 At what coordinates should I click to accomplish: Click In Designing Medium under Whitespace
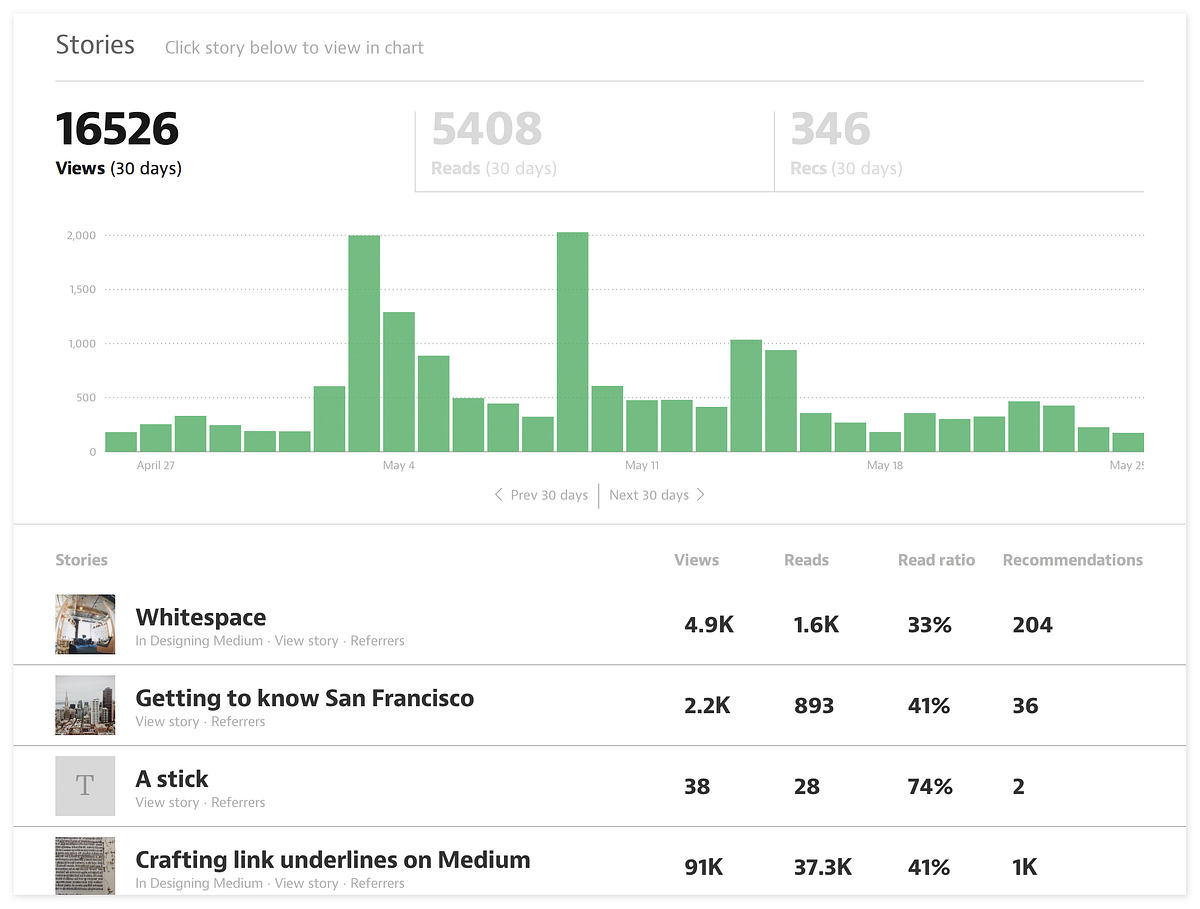(x=199, y=641)
